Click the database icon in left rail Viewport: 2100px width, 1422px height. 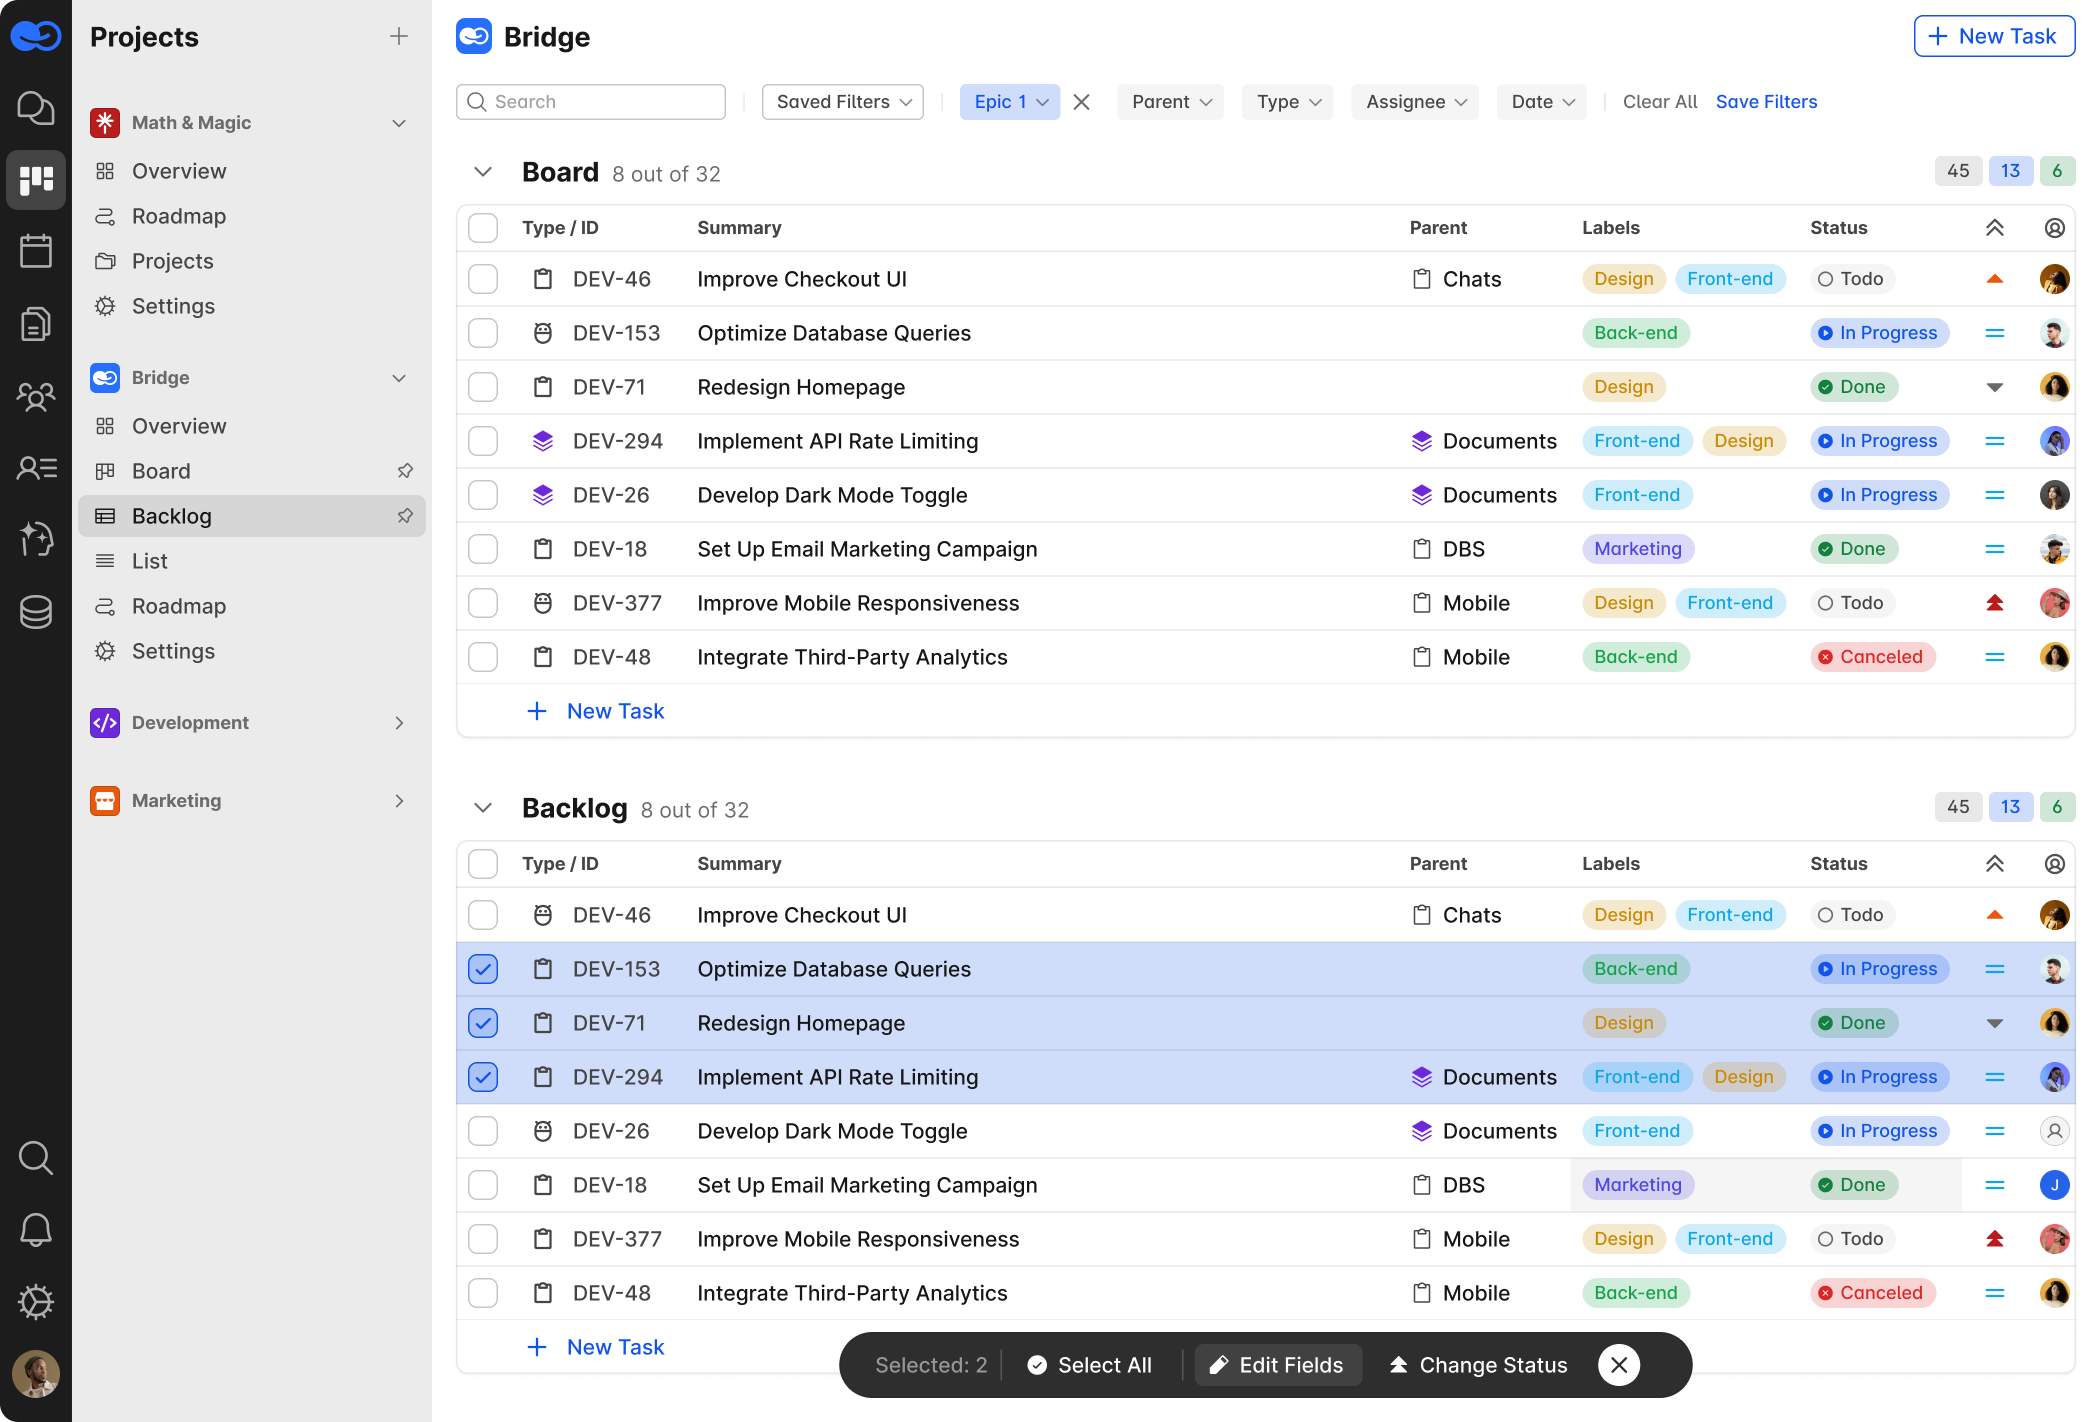click(x=36, y=611)
